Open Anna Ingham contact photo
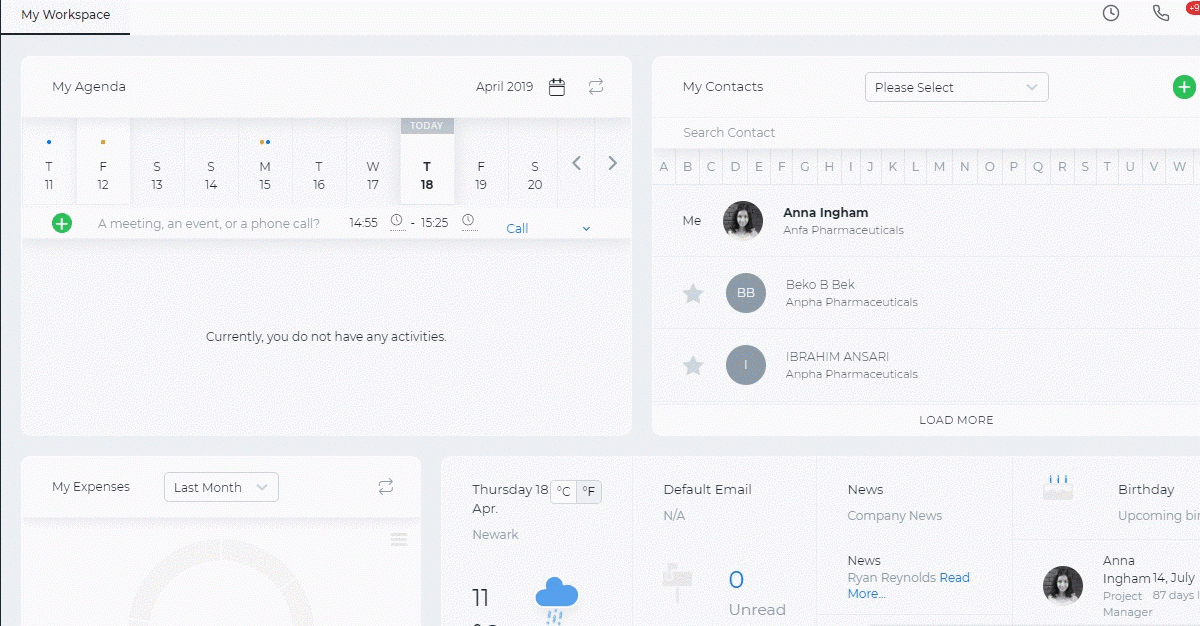The height and width of the screenshot is (626, 1200). tap(743, 221)
